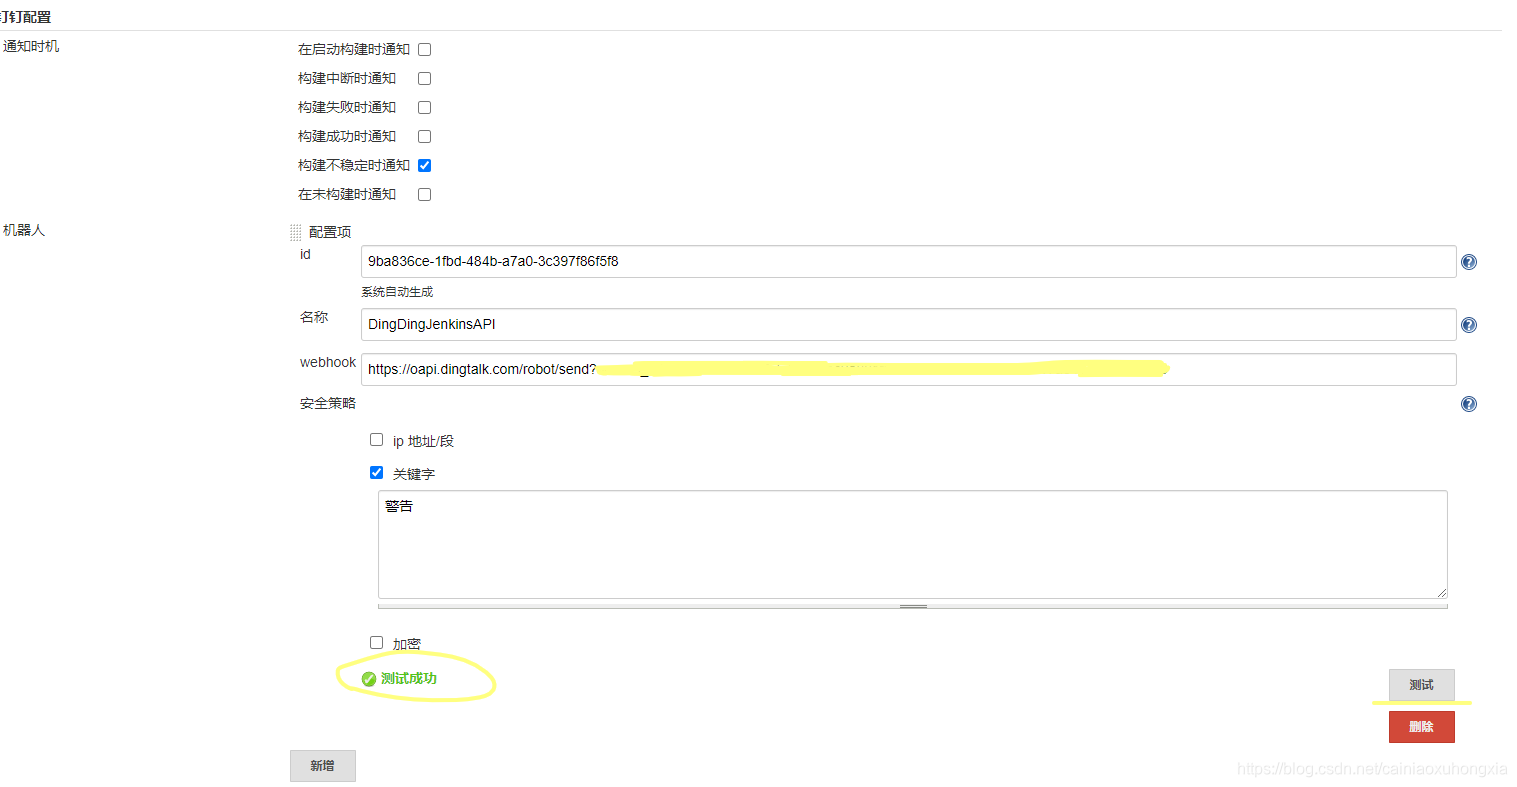
Task: Focus the 名称 field with DingDingJenkinsAPI
Action: click(908, 324)
